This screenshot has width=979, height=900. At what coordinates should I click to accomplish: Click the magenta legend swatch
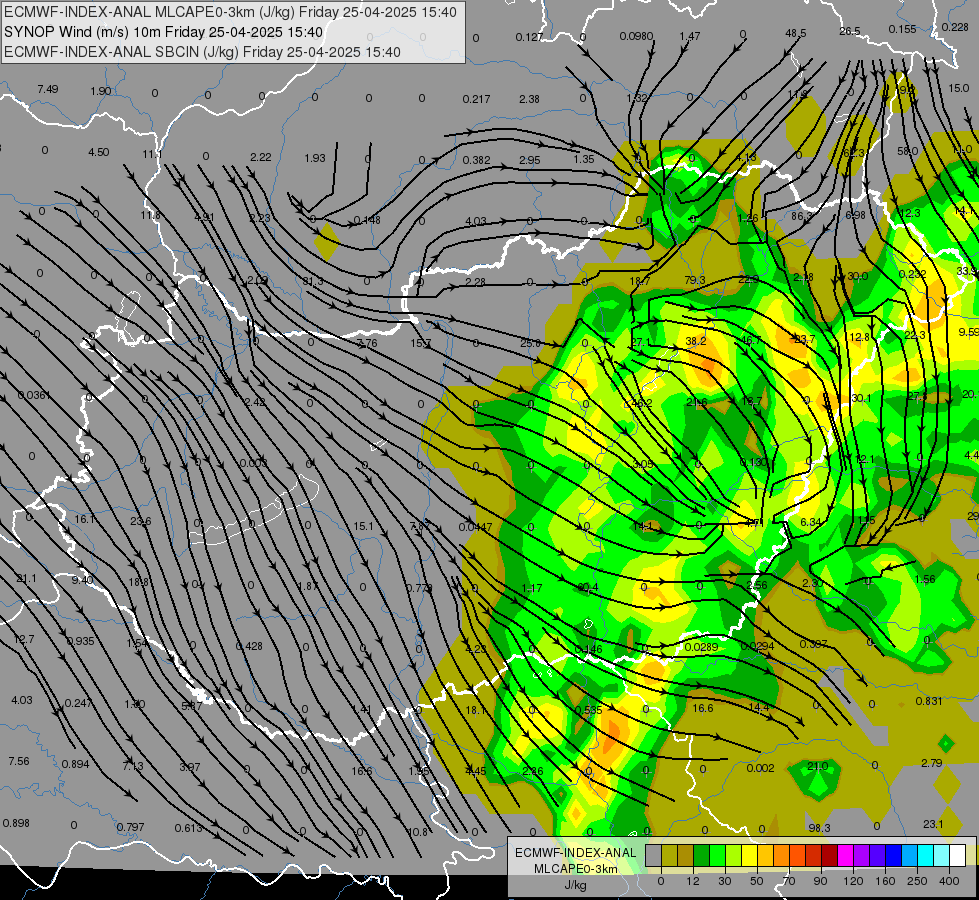tap(846, 856)
